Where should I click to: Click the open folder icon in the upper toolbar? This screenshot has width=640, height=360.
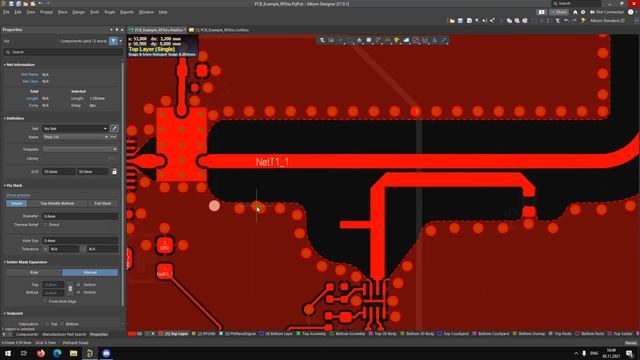click(452, 20)
